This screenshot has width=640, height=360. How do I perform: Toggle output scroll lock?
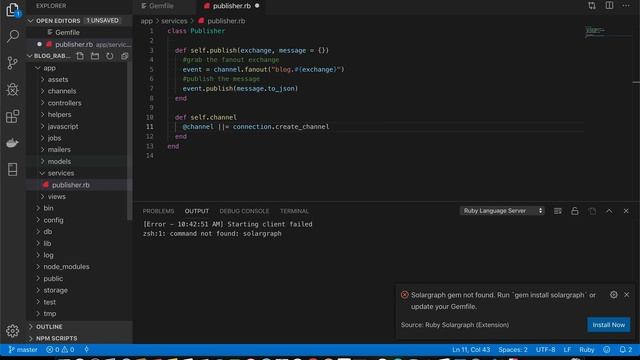(x=575, y=211)
